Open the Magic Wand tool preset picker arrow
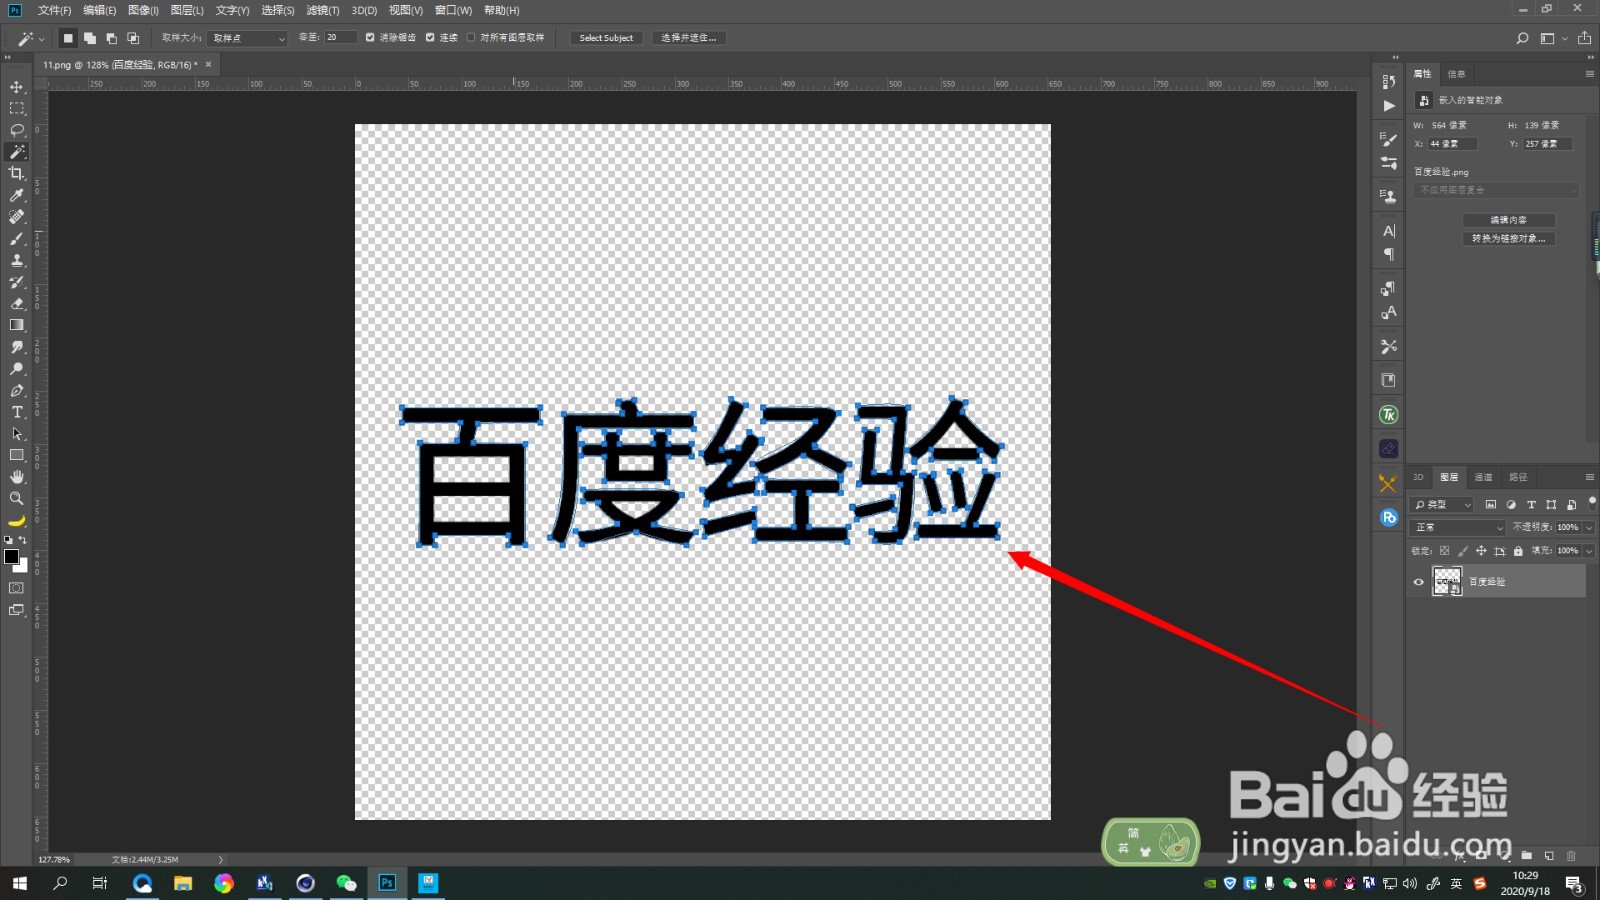This screenshot has height=900, width=1600. pyautogui.click(x=41, y=39)
